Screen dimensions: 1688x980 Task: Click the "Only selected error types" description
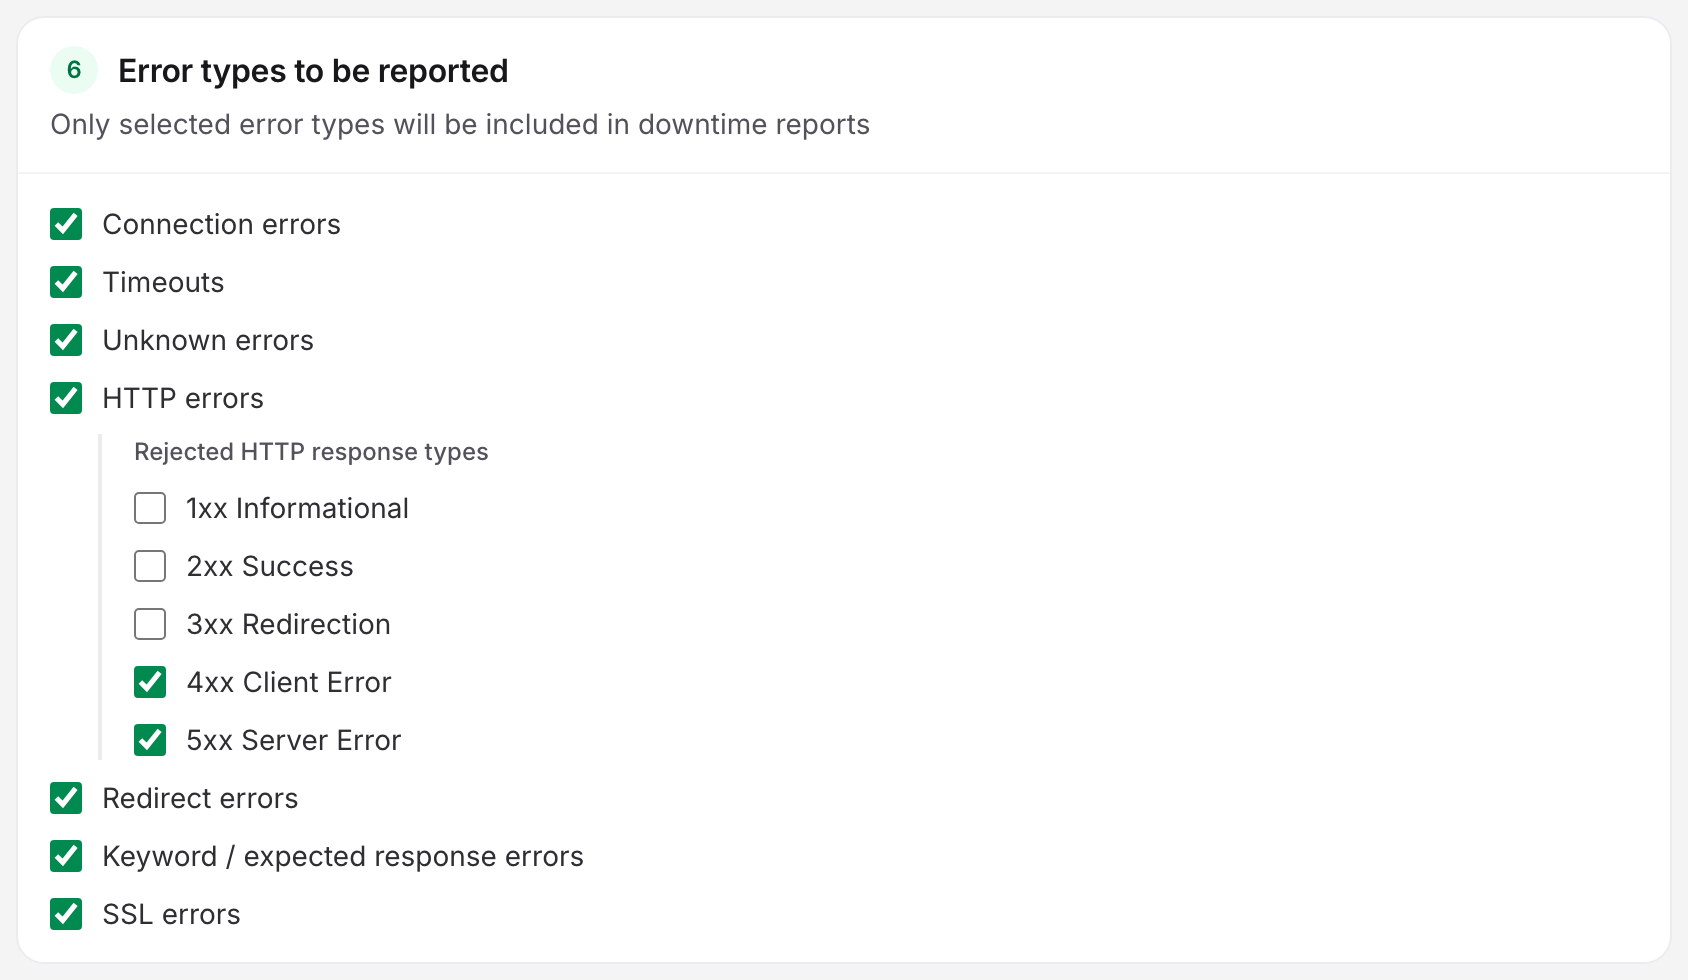(460, 124)
